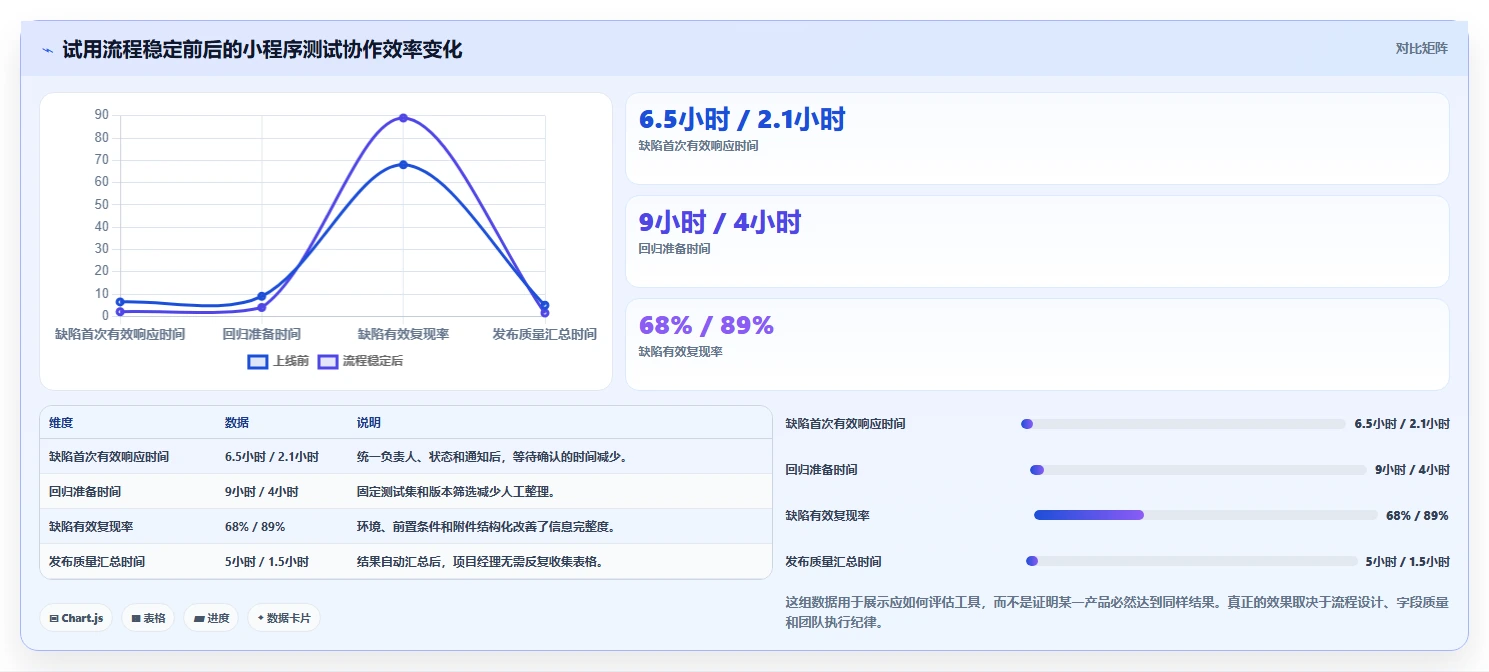Open the 68% / 89% data card
1489x672 pixels.
(x=1037, y=344)
